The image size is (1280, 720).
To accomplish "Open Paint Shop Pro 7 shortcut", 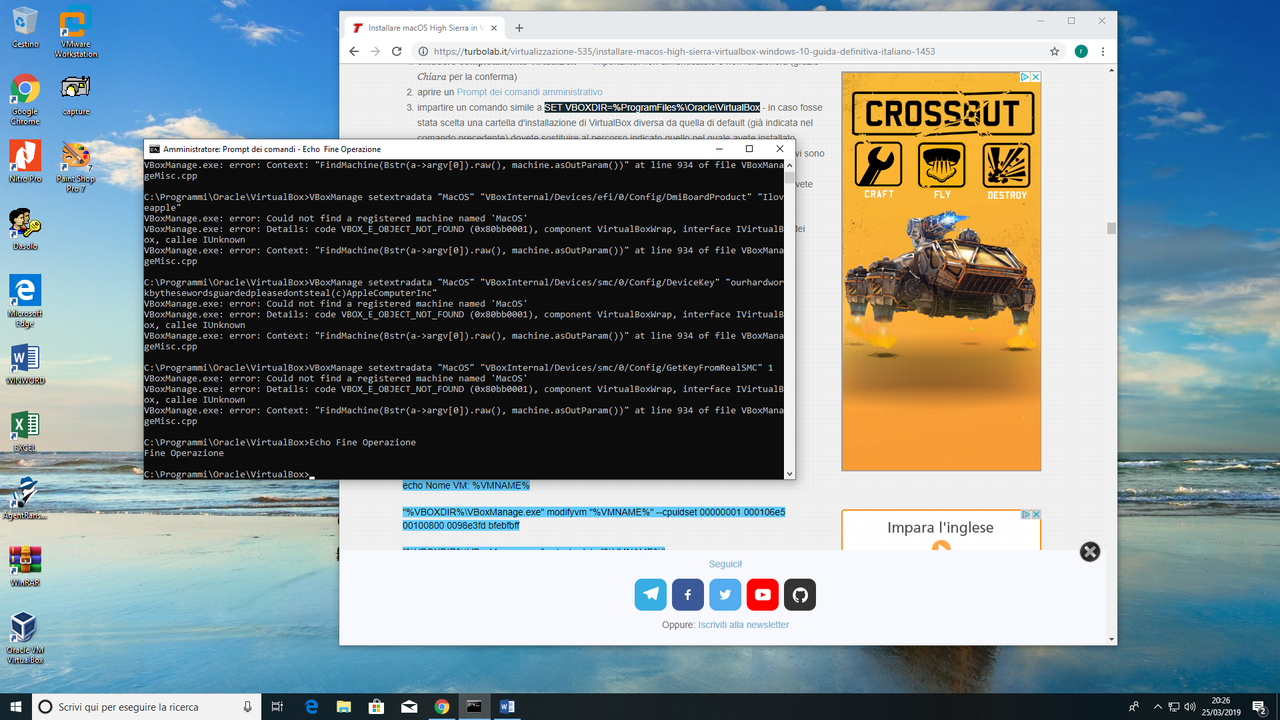I will coord(76,167).
